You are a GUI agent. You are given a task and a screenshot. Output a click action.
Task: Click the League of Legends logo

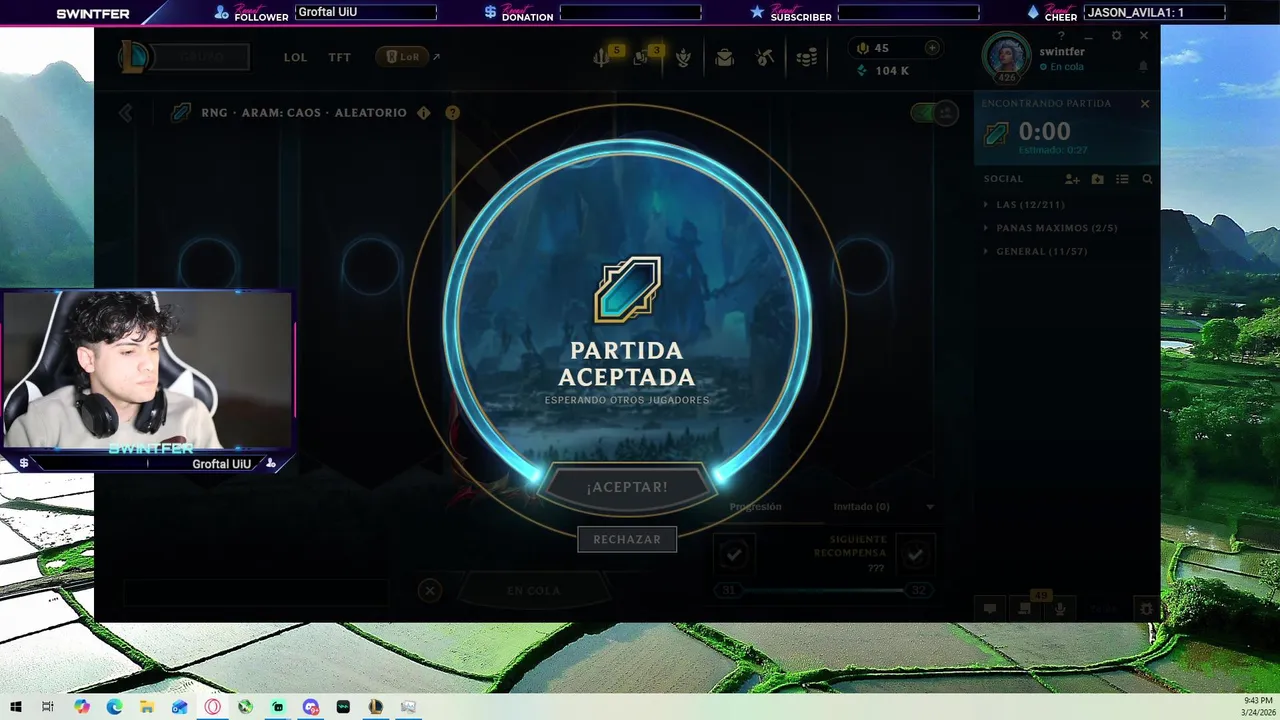(134, 57)
